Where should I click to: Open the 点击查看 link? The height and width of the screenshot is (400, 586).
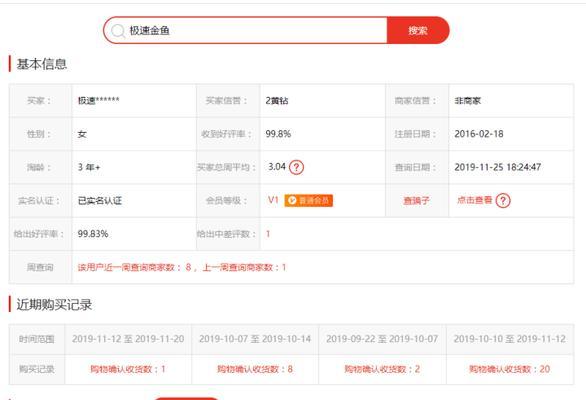[x=475, y=200]
